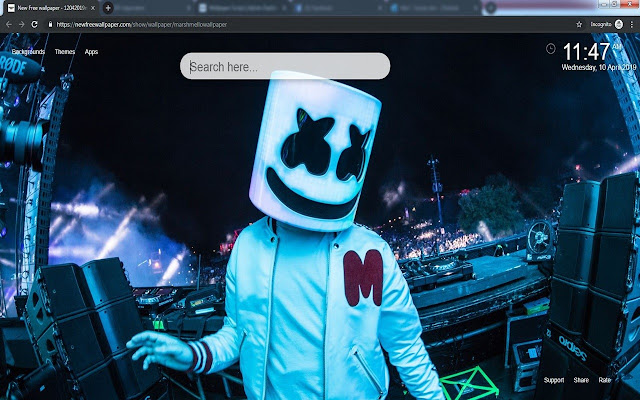This screenshot has width=640, height=400.
Task: Click the padlock site security icon
Action: click(50, 24)
